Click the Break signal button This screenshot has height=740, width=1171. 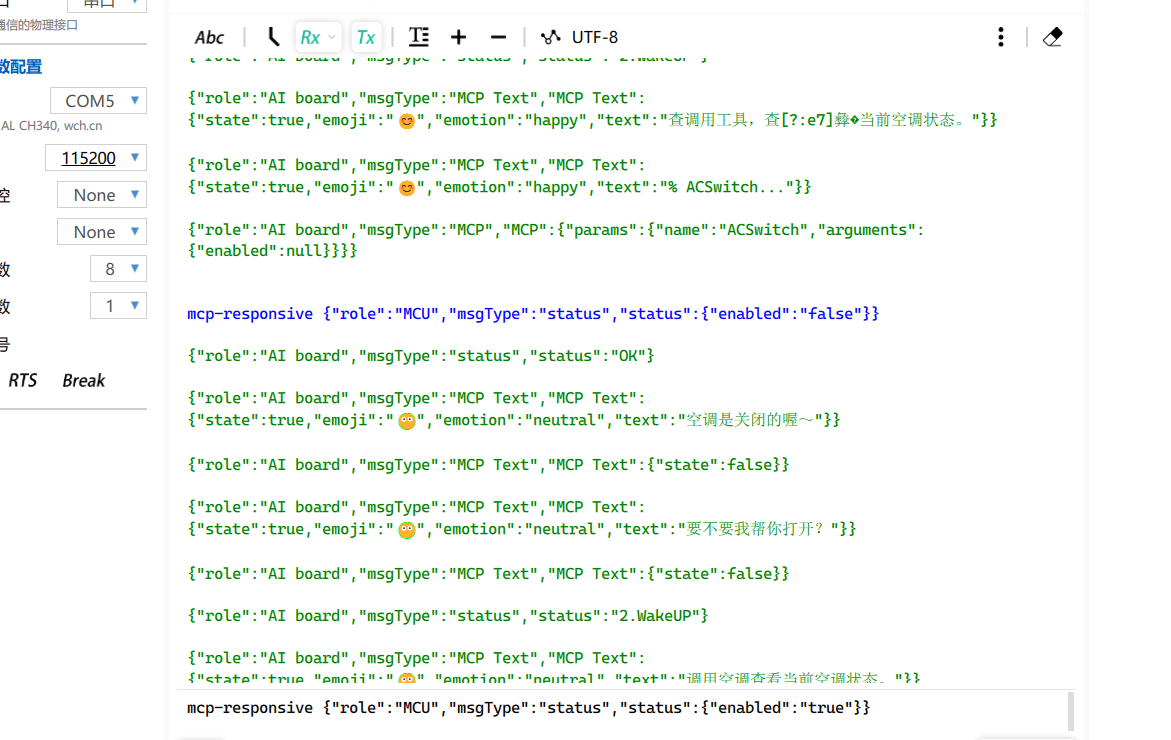[x=83, y=381]
